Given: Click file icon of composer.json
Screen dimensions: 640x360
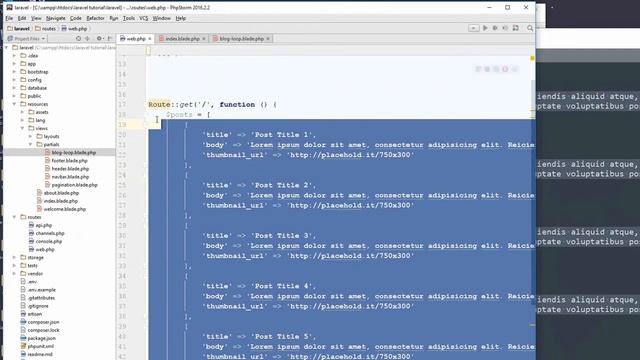Looking at the screenshot, I should point(23,322).
